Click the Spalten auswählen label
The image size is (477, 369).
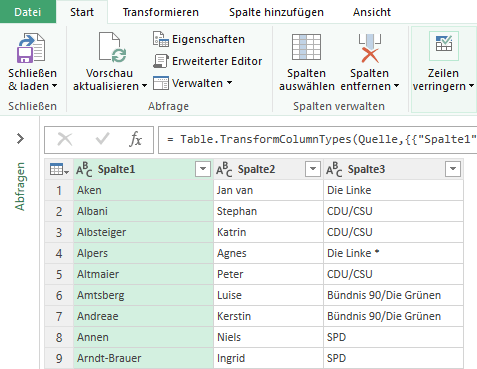(306, 79)
